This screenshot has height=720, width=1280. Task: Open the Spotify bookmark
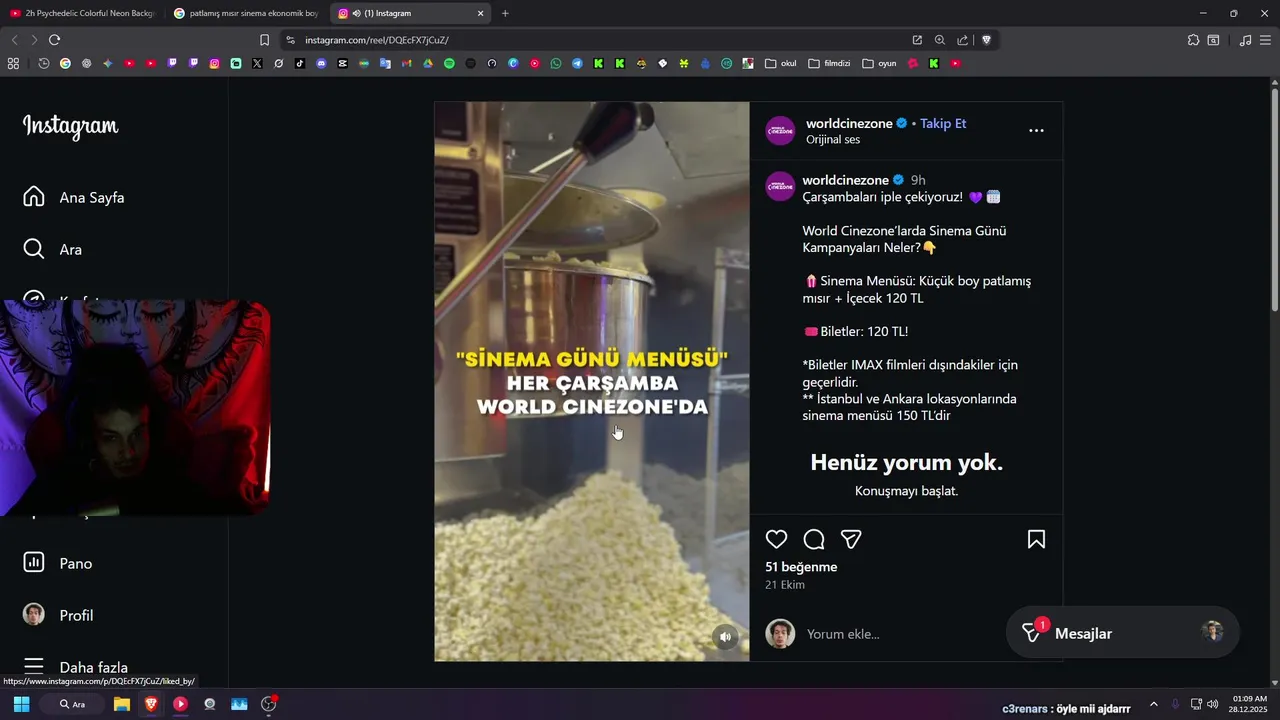tap(449, 63)
